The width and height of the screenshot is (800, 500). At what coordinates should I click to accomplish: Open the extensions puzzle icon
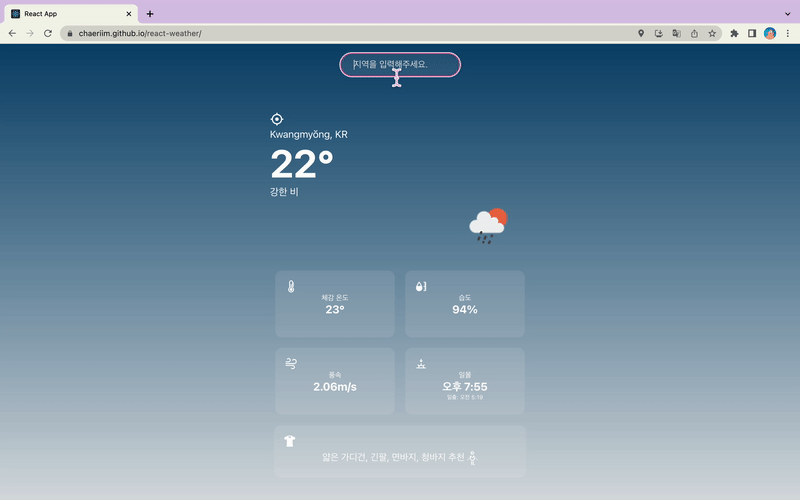click(734, 33)
